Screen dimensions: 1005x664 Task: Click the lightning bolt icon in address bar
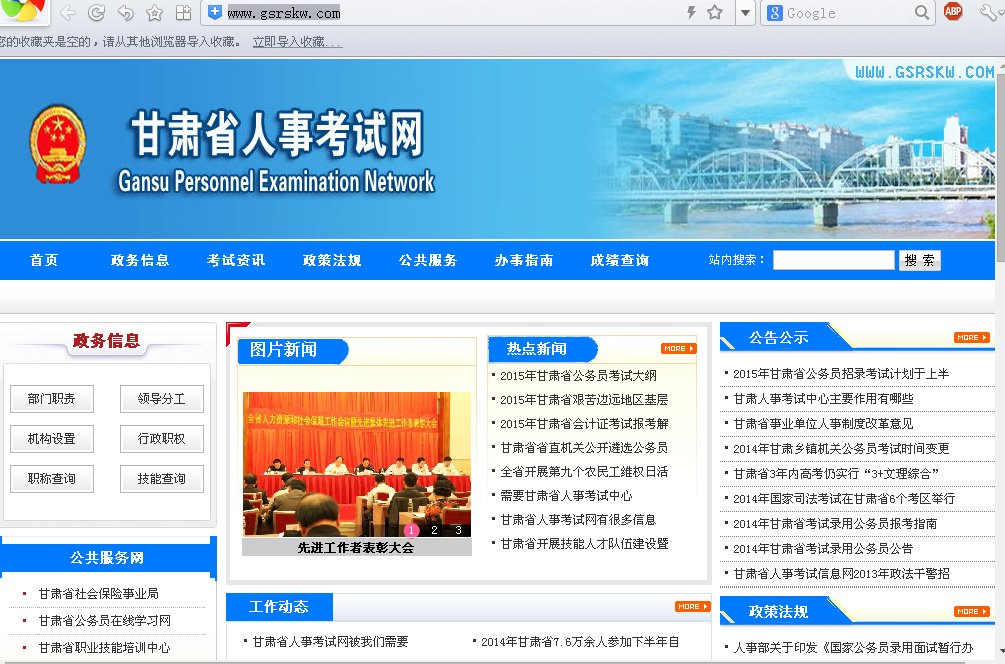[x=691, y=12]
